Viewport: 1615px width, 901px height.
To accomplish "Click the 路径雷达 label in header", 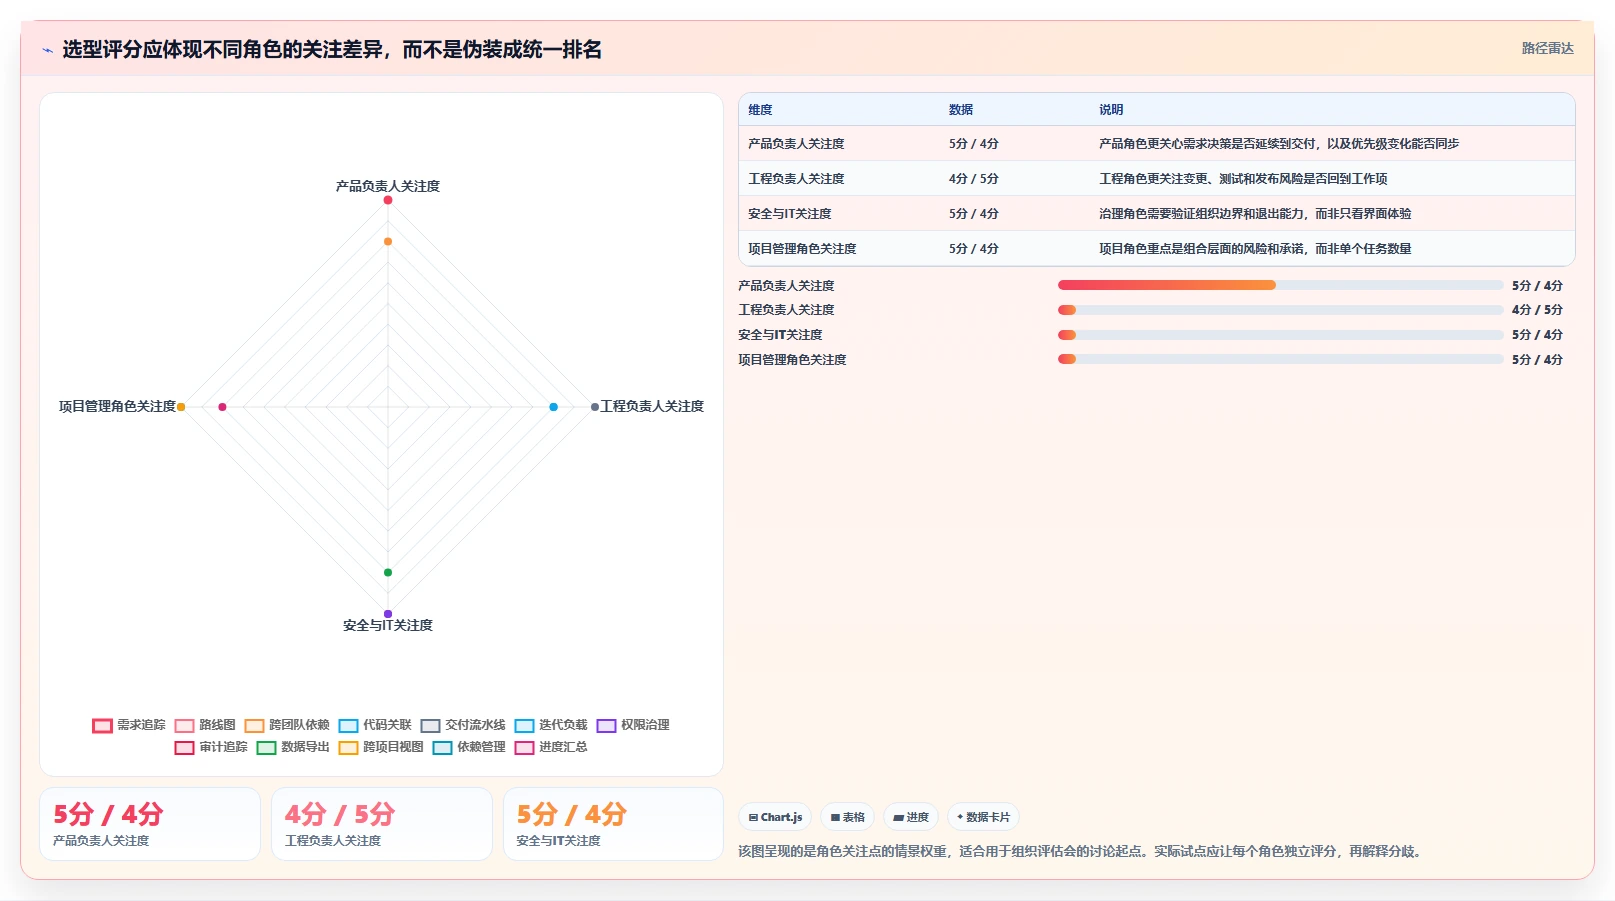I will [x=1547, y=48].
